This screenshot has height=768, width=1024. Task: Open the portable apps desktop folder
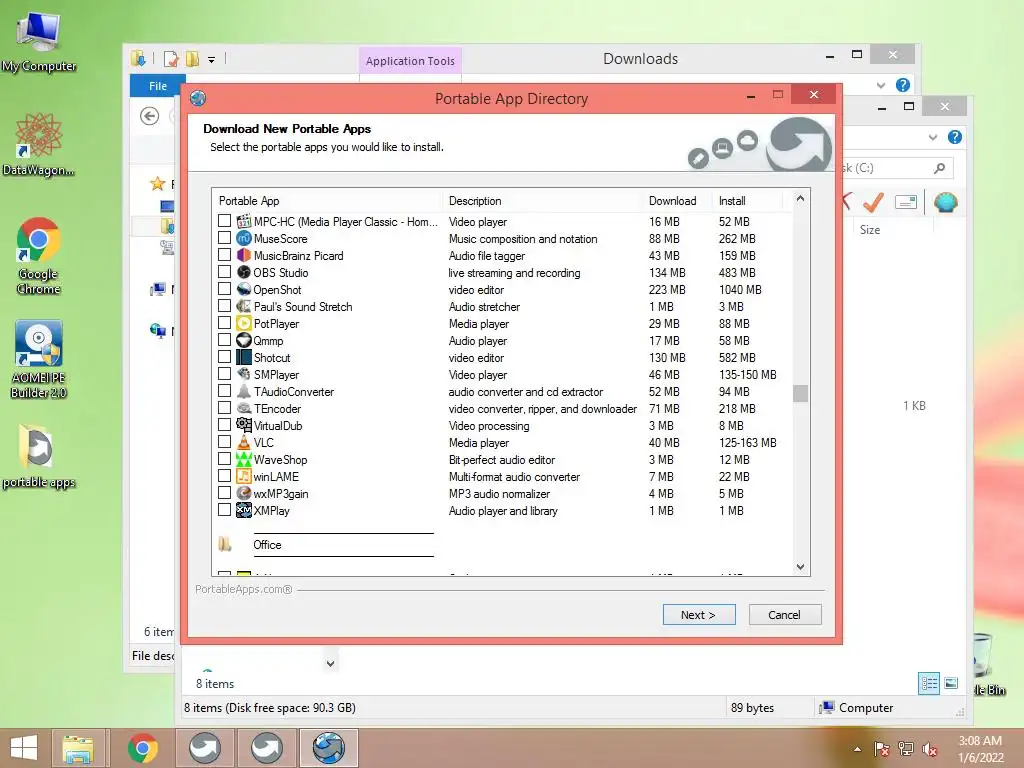tap(39, 456)
